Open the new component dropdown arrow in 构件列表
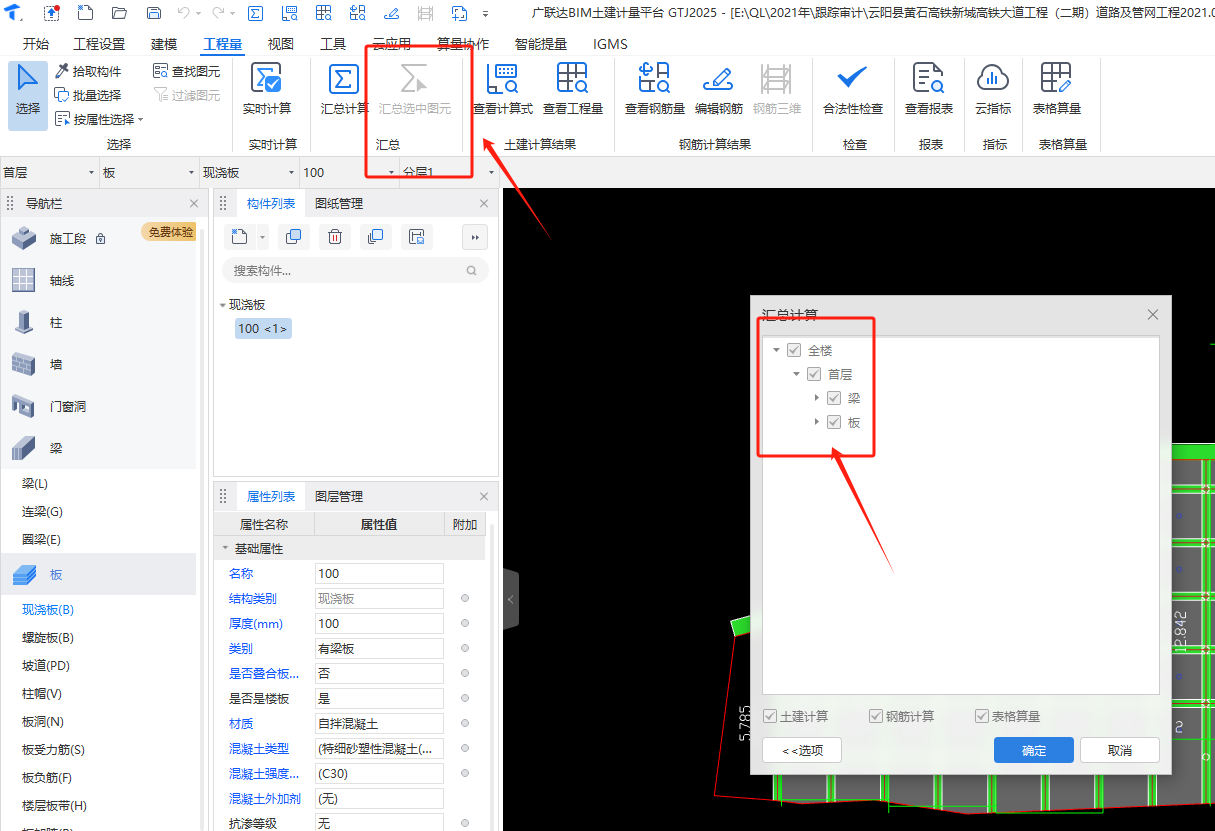 [262, 237]
